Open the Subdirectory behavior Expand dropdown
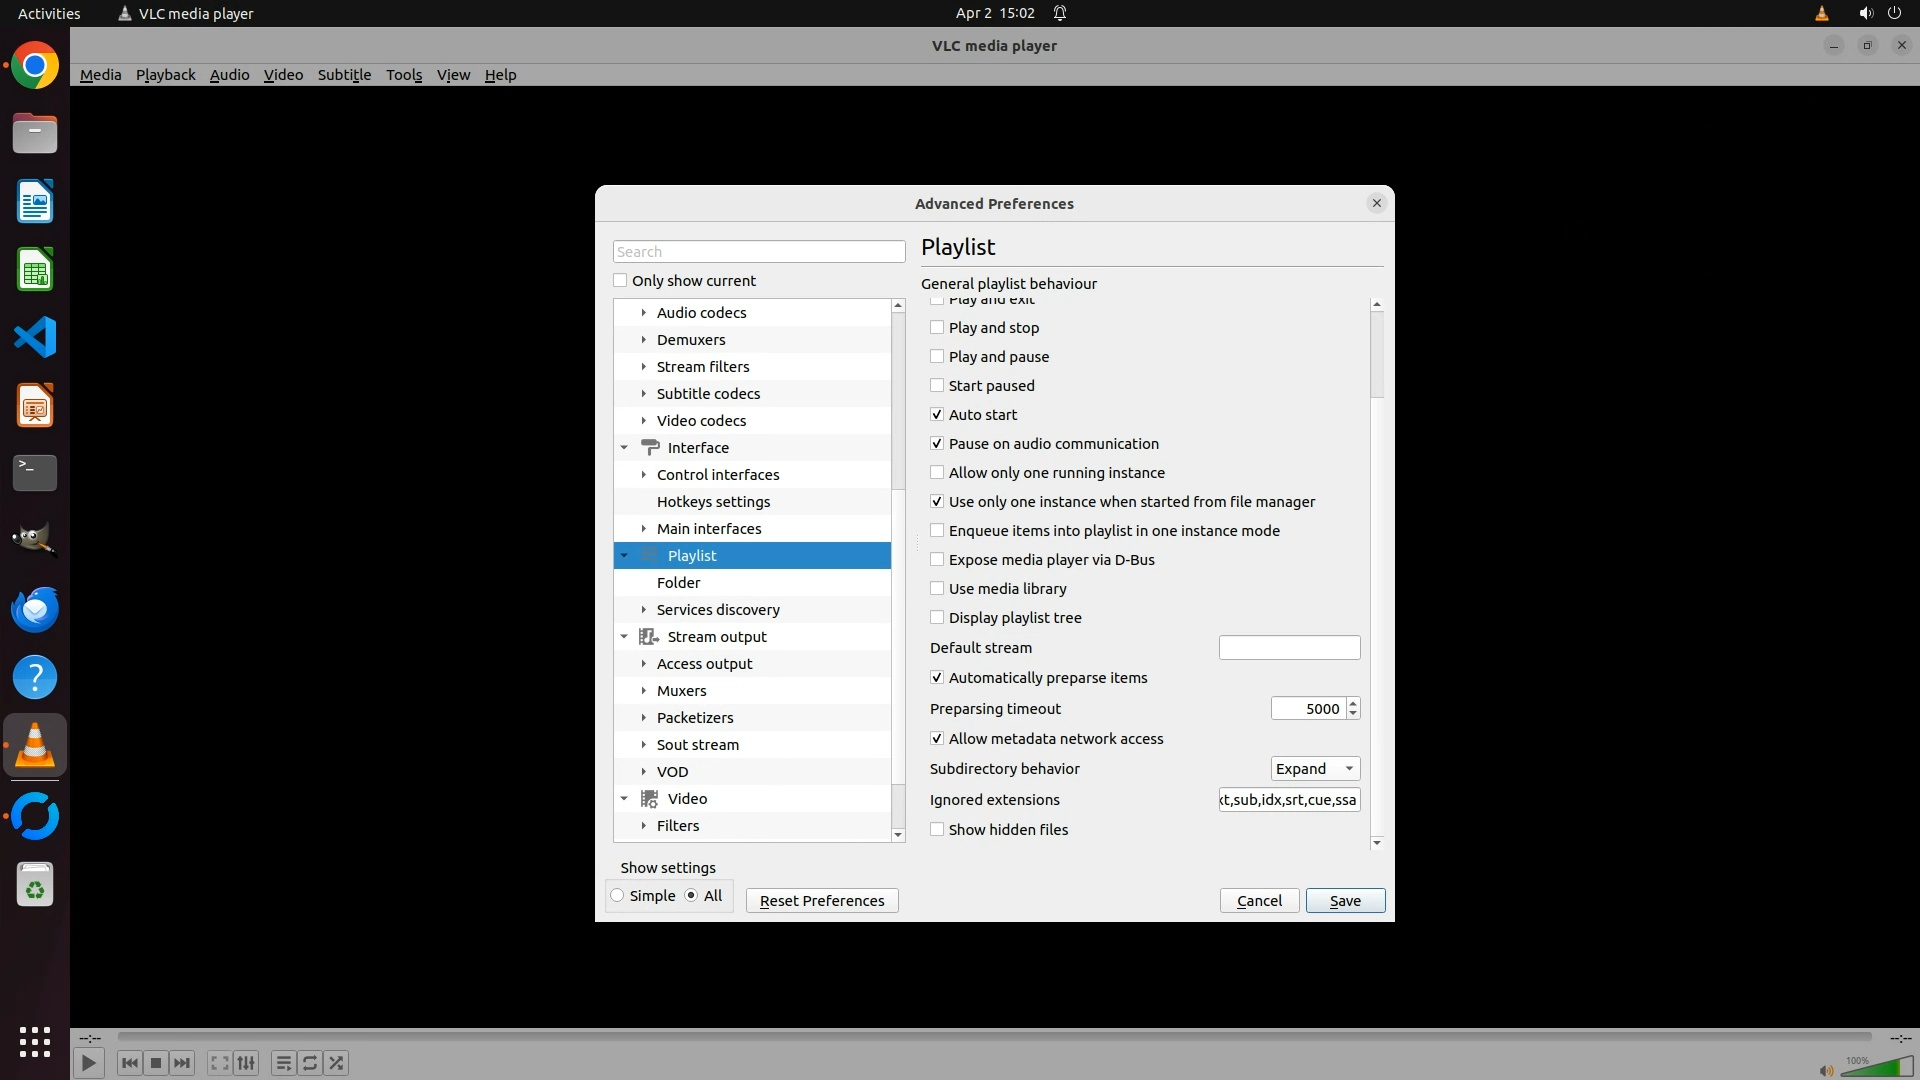The height and width of the screenshot is (1080, 1920). pyautogui.click(x=1314, y=769)
